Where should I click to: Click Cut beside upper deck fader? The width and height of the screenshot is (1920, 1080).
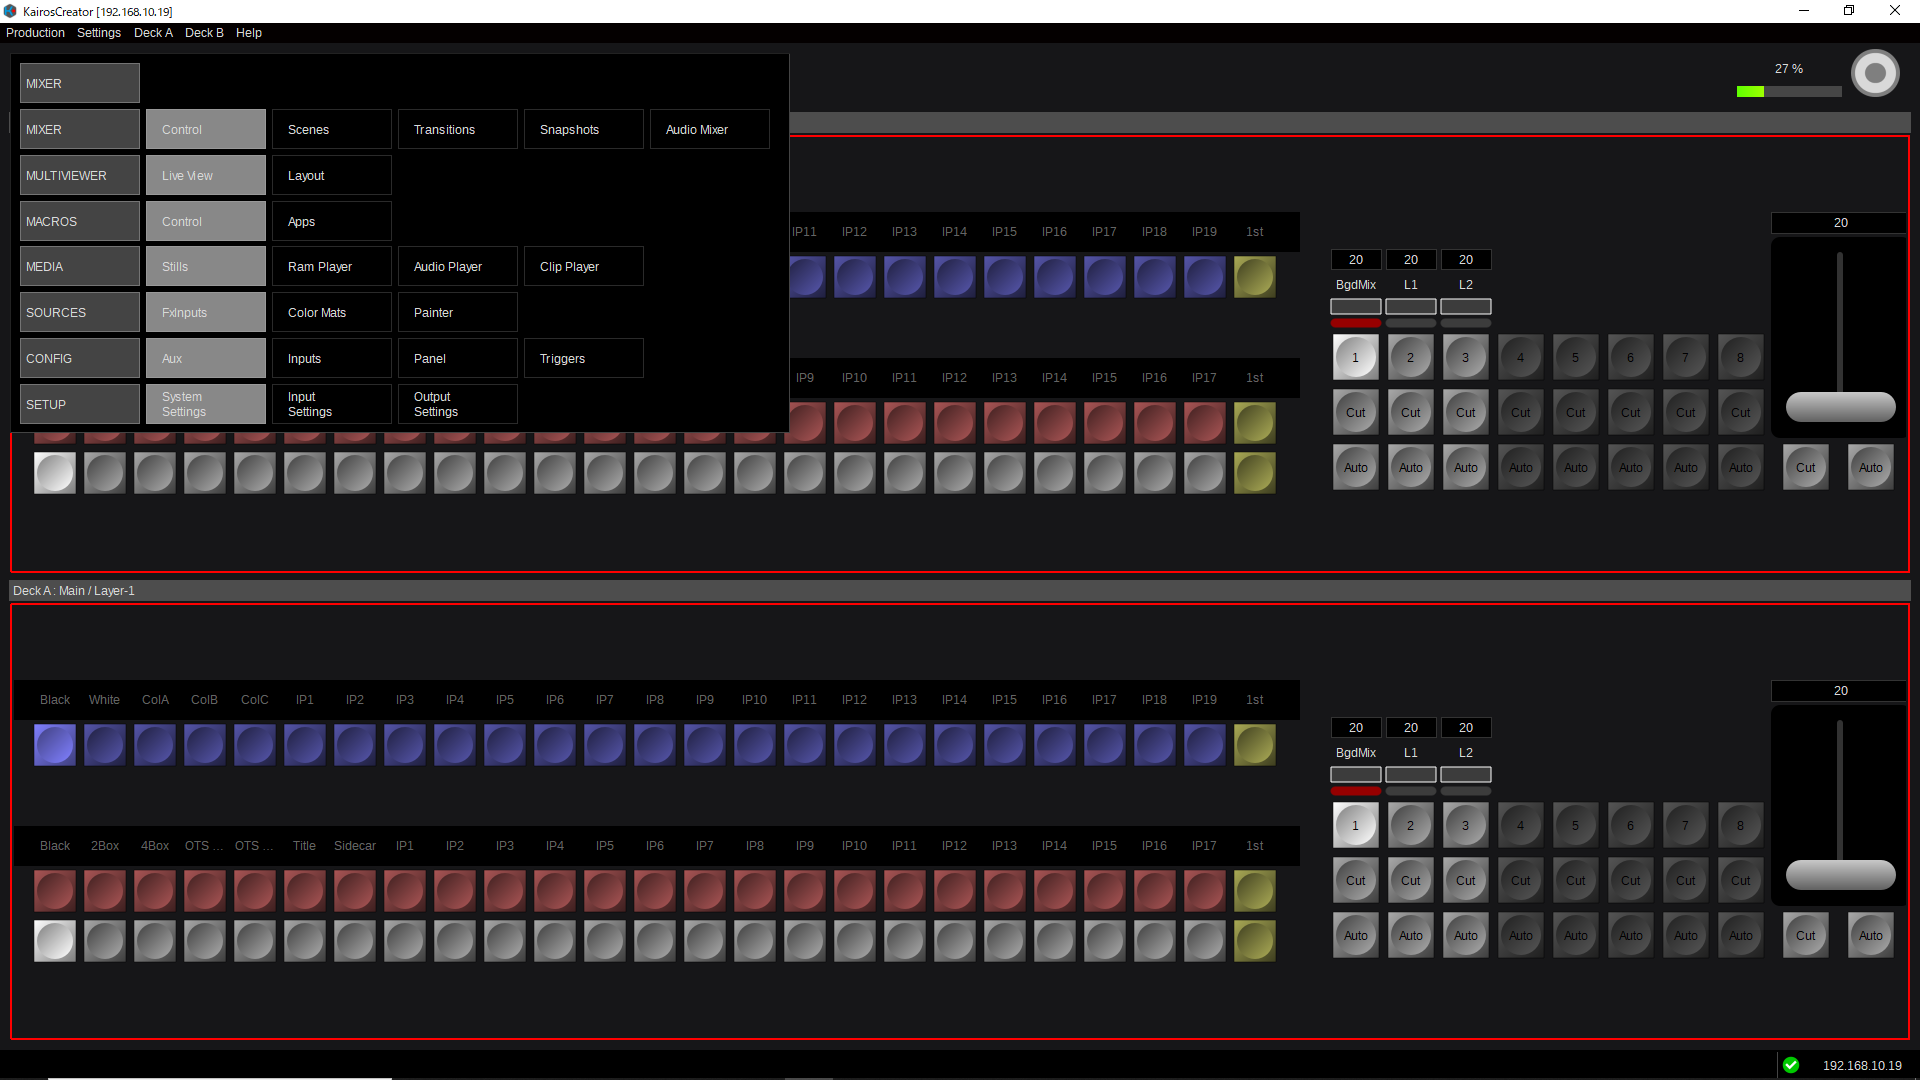(x=1805, y=468)
